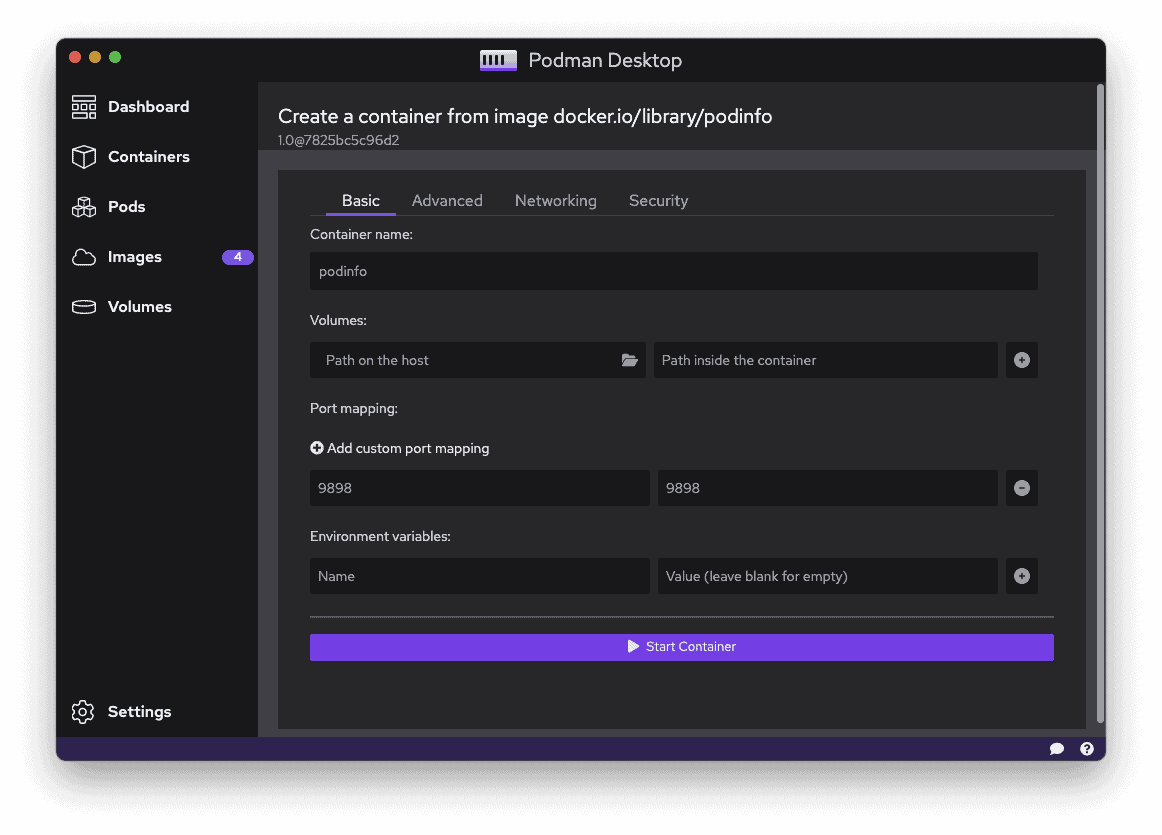The width and height of the screenshot is (1162, 835).
Task: Click the play icon on Start Container
Action: [x=633, y=647]
